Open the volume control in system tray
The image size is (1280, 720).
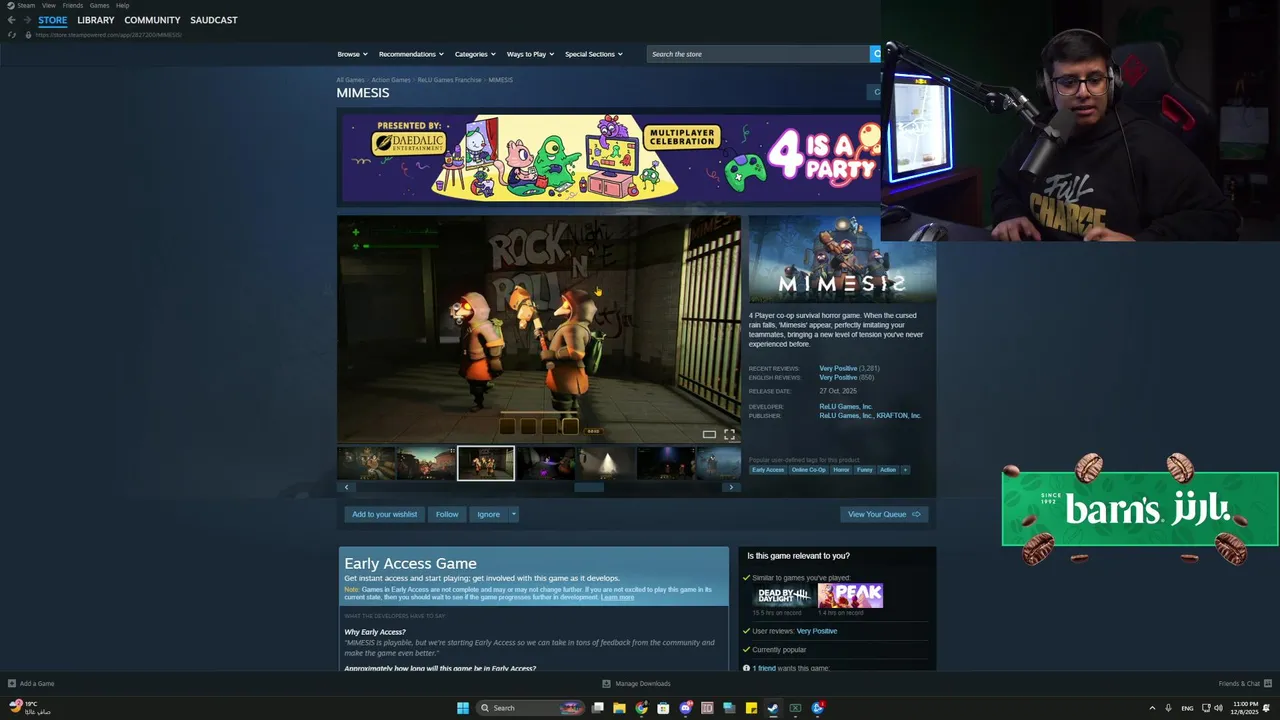[x=1218, y=708]
